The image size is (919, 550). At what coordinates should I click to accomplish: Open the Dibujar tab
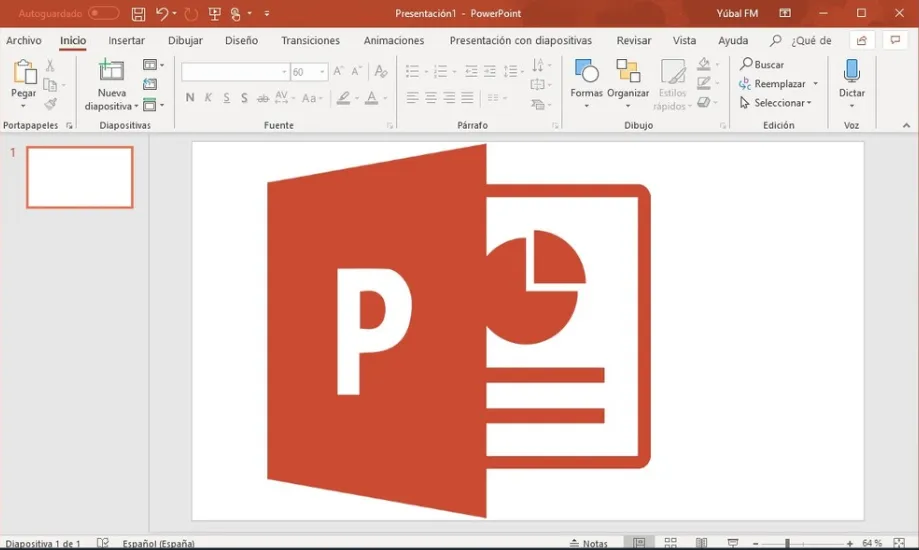185,40
